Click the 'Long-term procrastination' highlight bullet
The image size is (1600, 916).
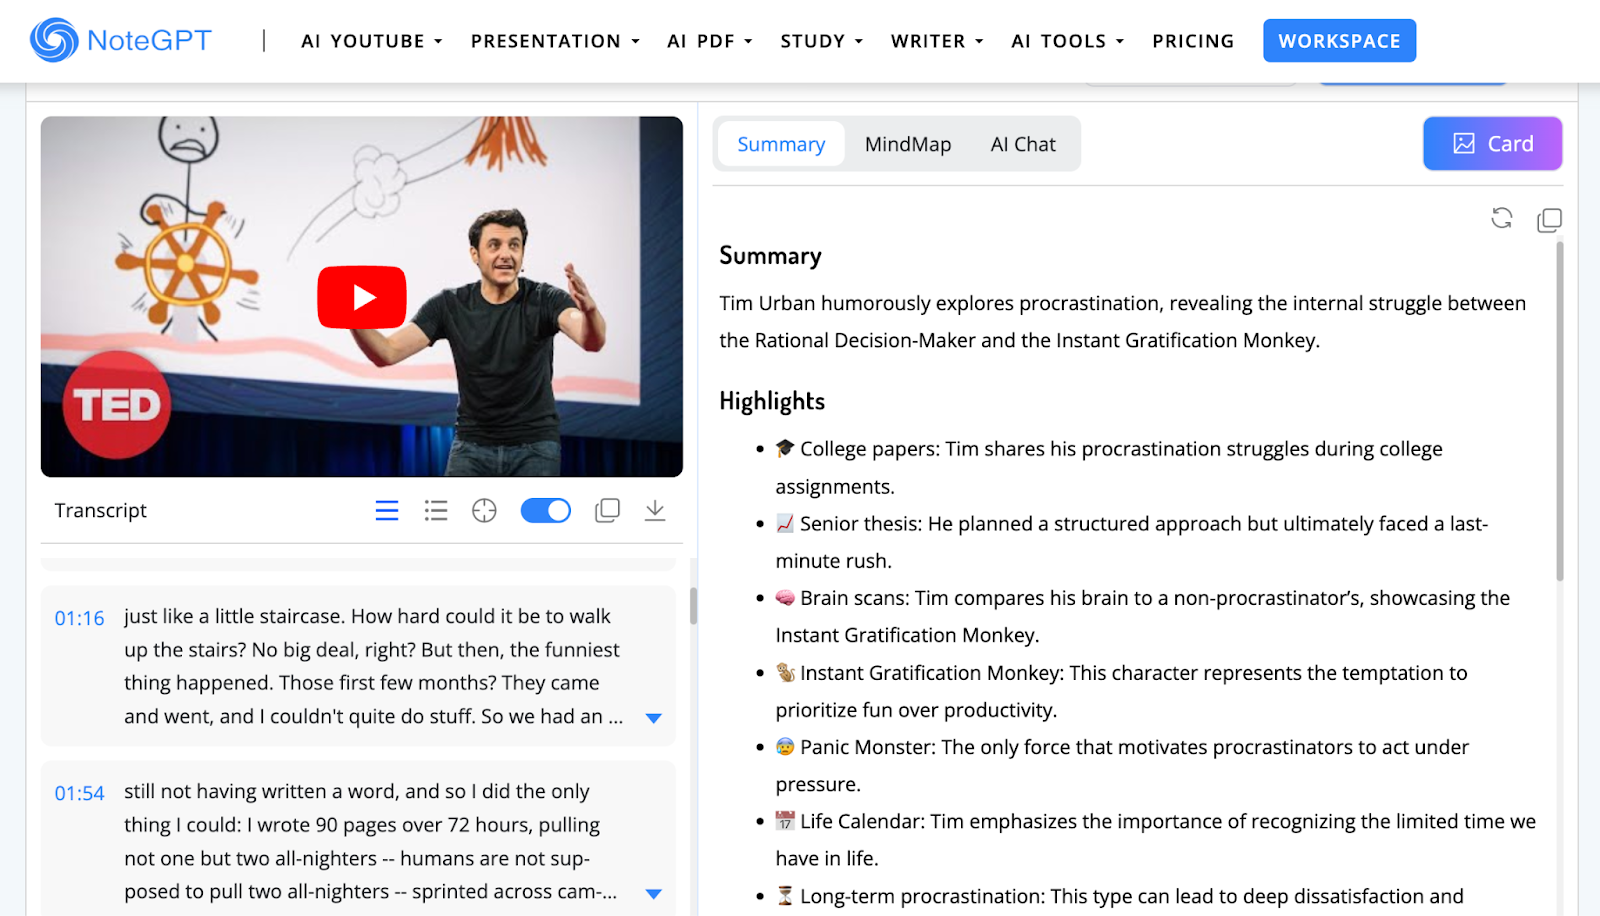pos(1119,896)
